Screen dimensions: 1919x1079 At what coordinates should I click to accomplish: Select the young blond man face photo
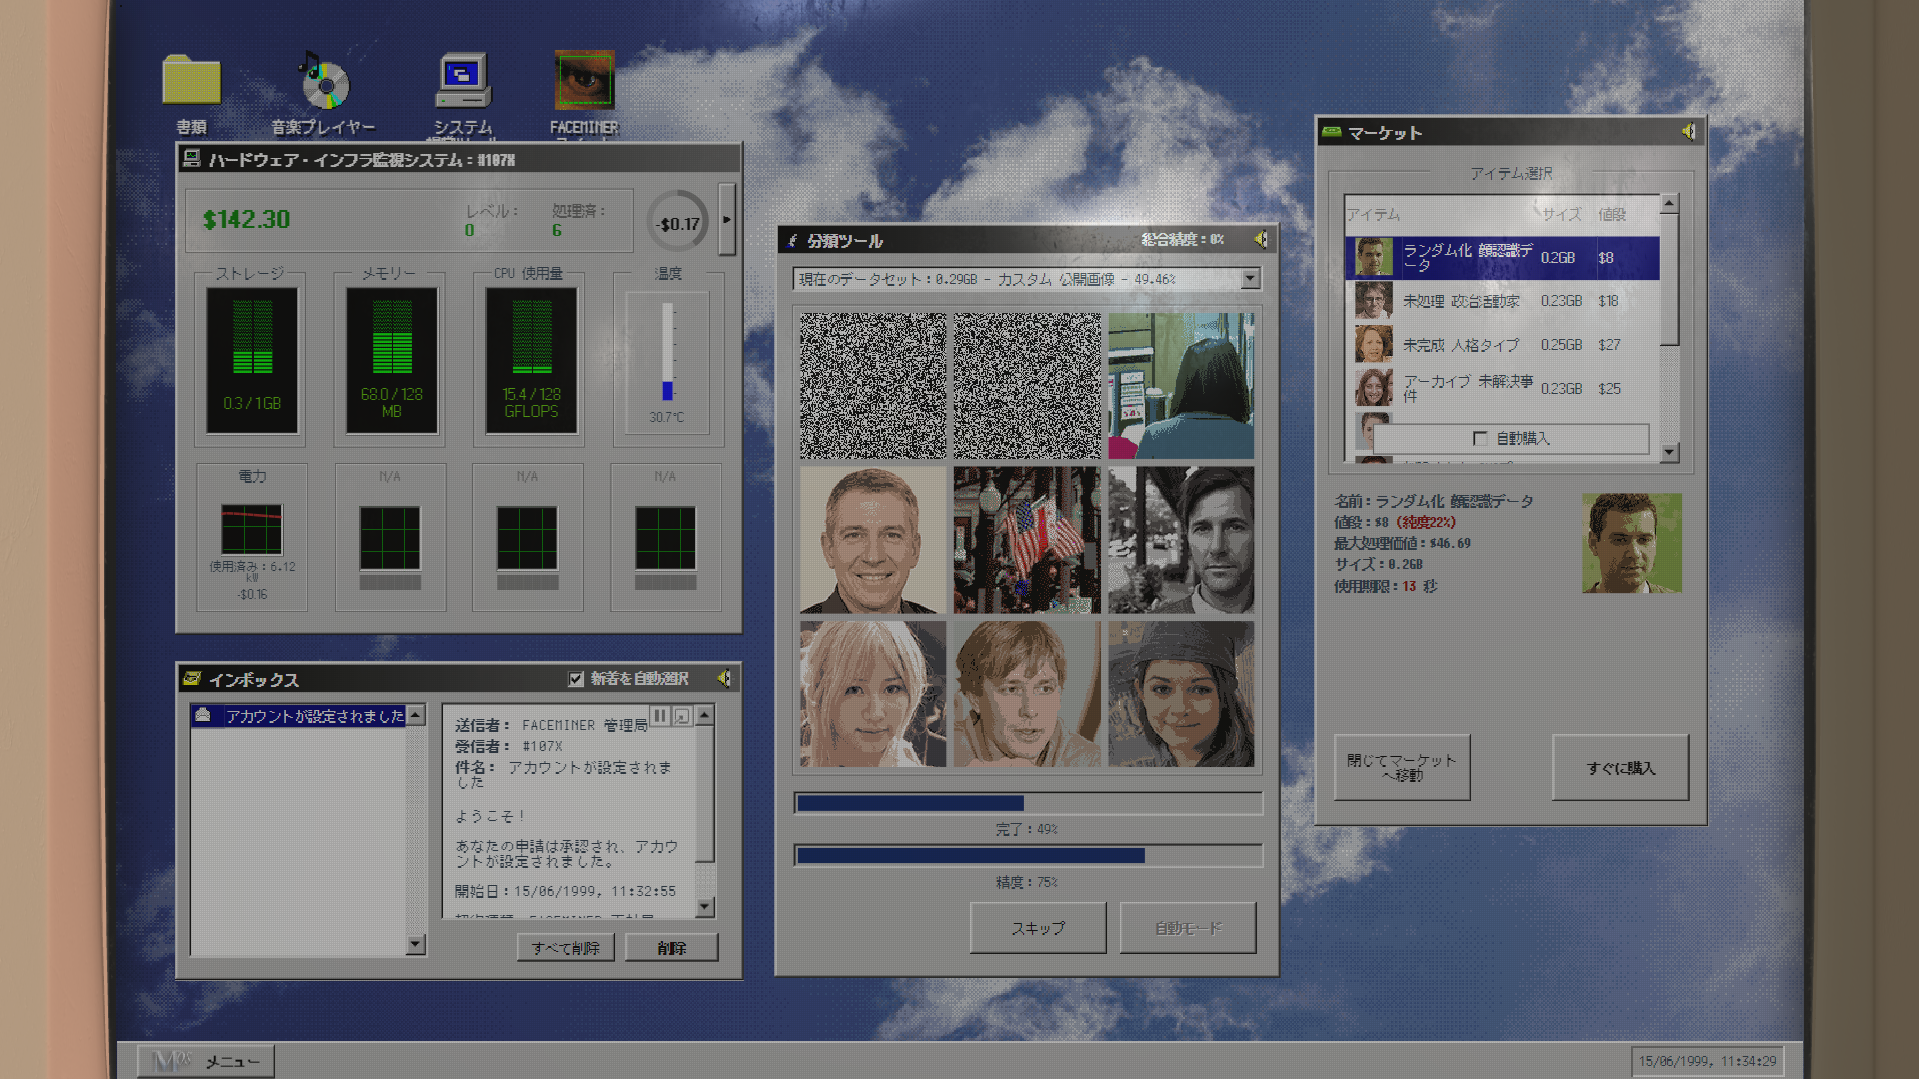[1027, 694]
